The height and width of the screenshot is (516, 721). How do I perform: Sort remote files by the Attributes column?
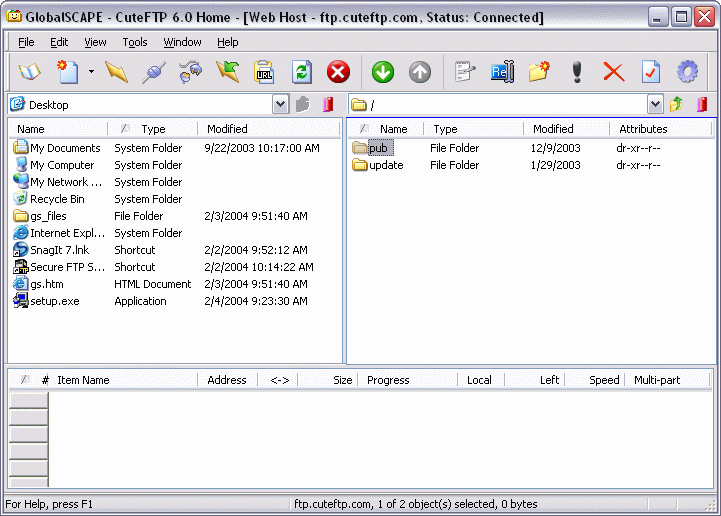[x=643, y=129]
